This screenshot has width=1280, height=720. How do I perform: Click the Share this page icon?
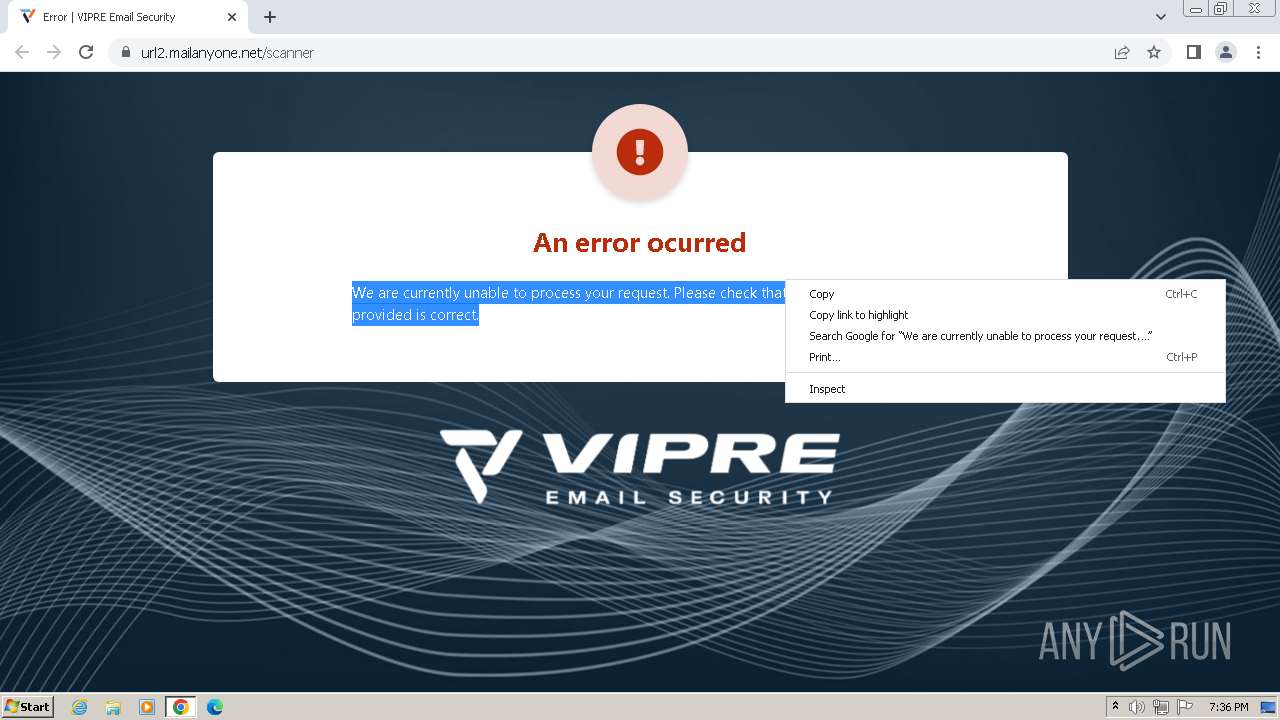(1122, 52)
